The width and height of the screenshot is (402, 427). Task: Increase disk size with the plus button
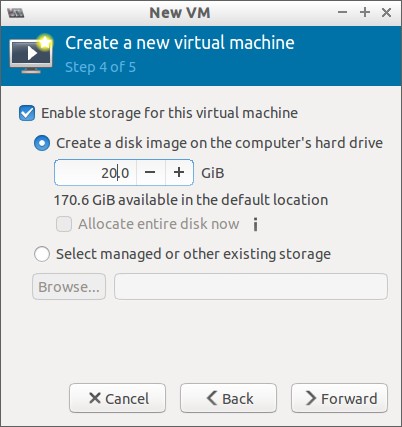click(179, 172)
